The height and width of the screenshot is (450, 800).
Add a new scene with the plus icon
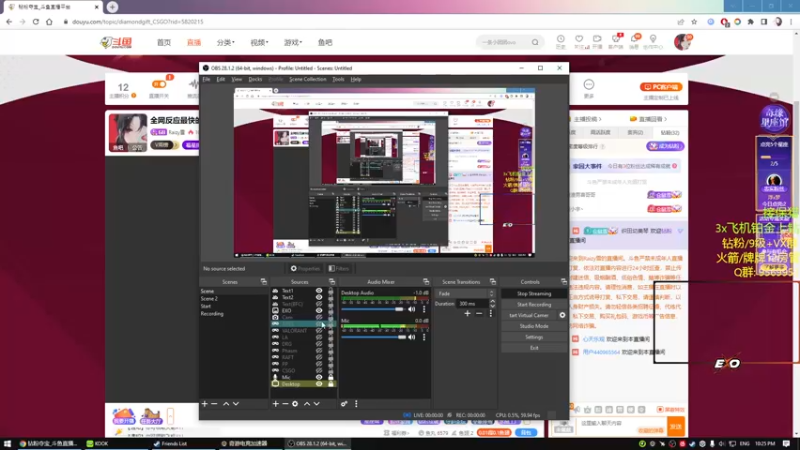pyautogui.click(x=205, y=404)
